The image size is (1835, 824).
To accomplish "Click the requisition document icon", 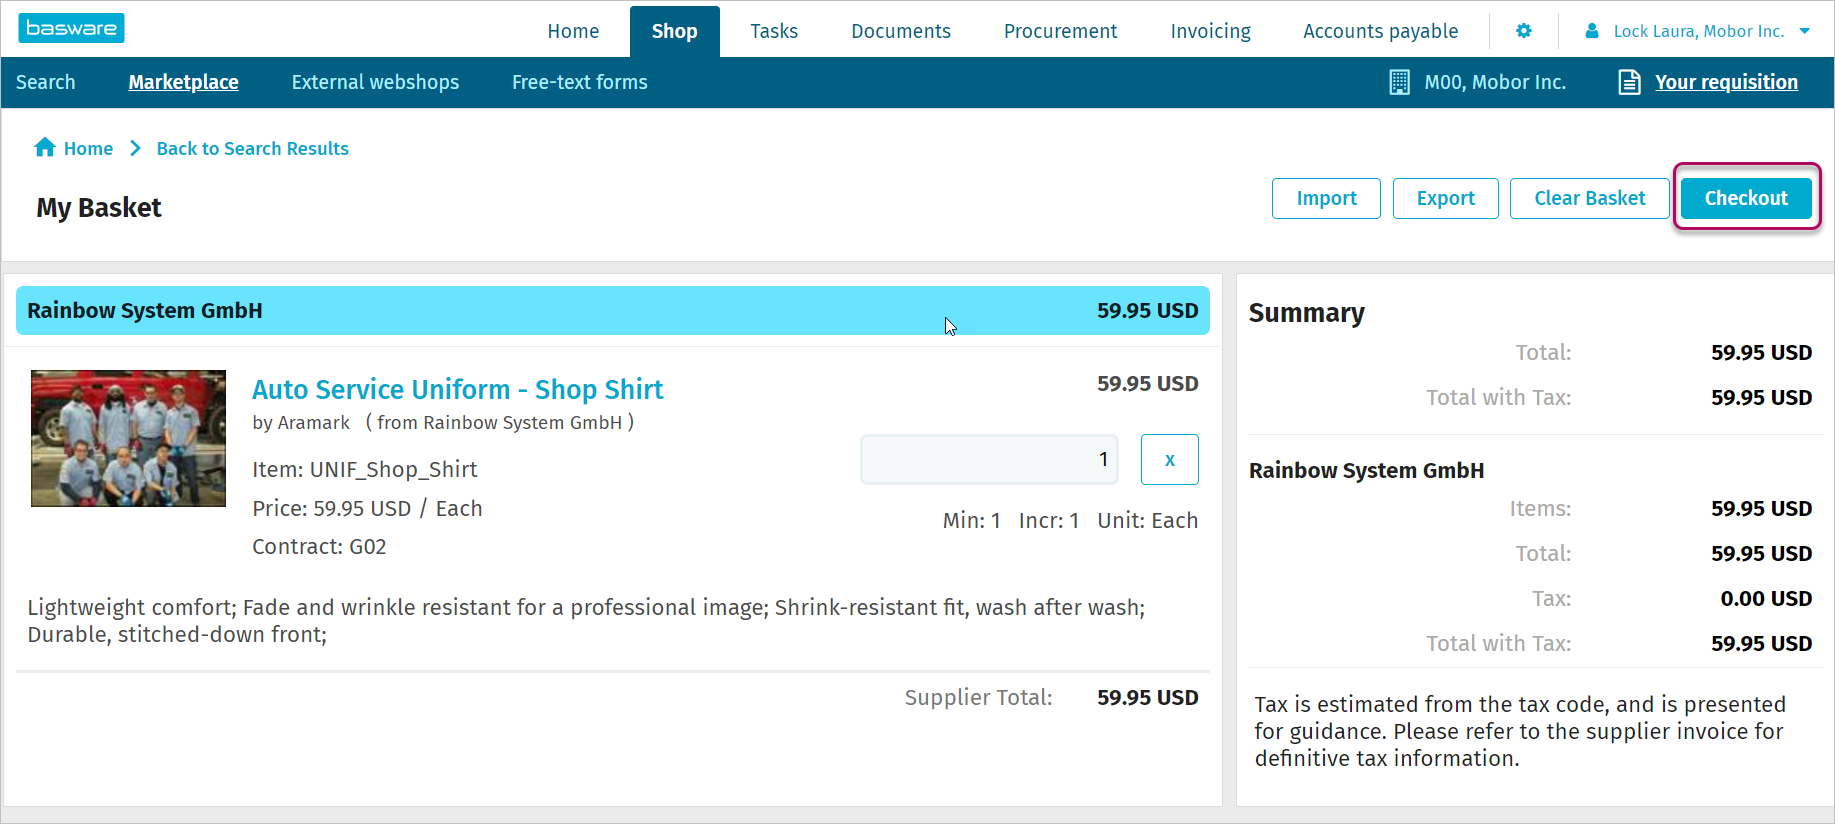I will (1629, 82).
